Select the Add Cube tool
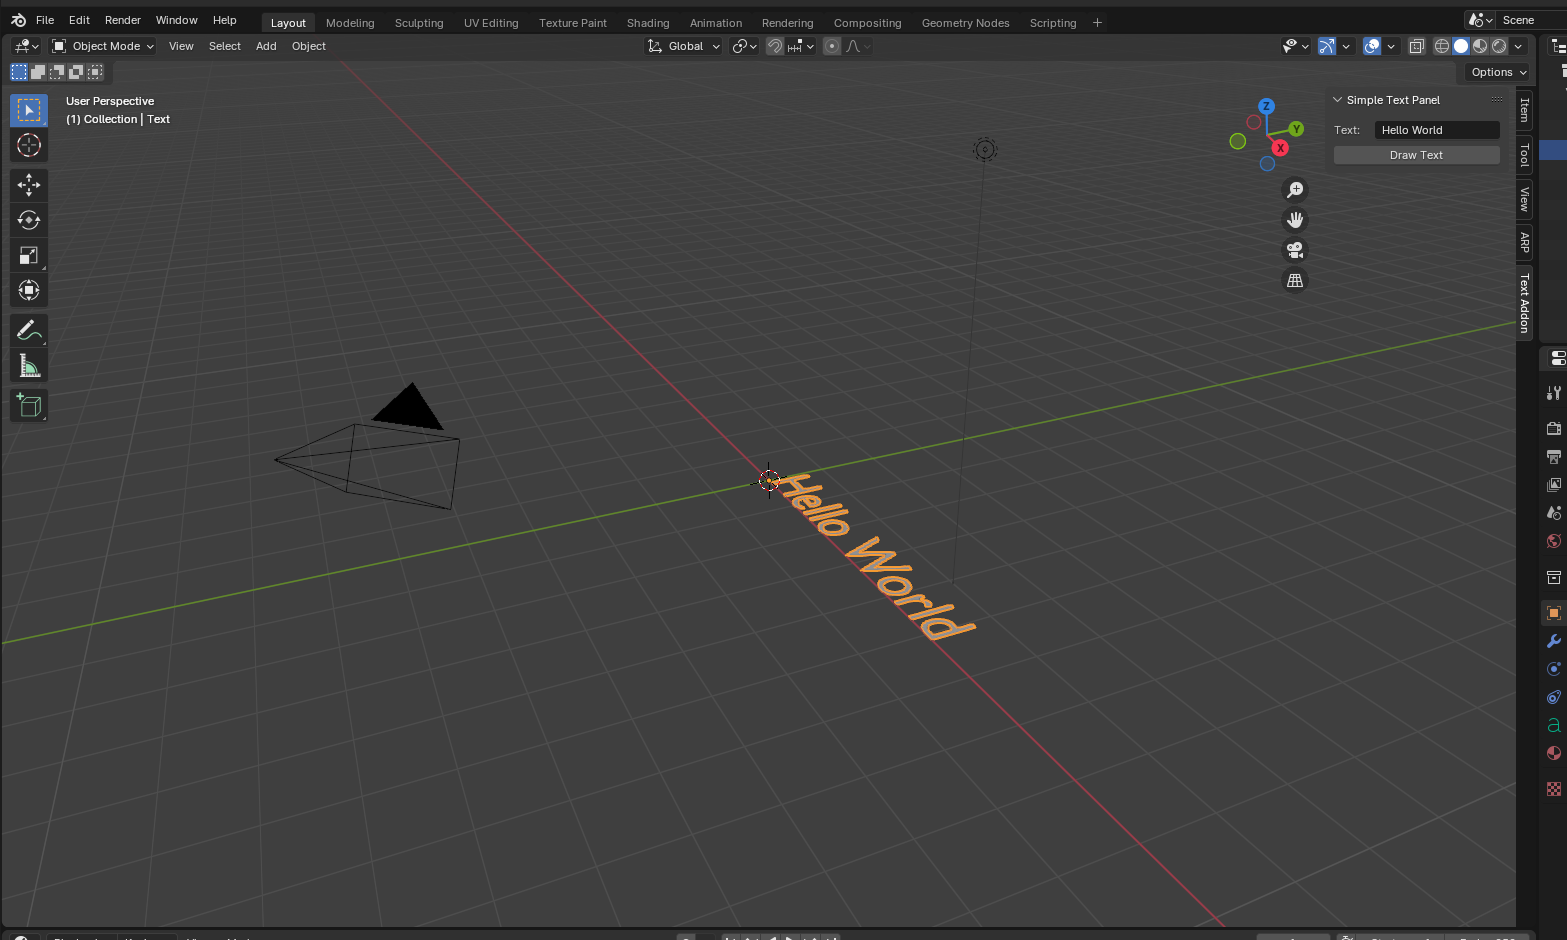Viewport: 1567px width, 940px height. click(x=28, y=404)
